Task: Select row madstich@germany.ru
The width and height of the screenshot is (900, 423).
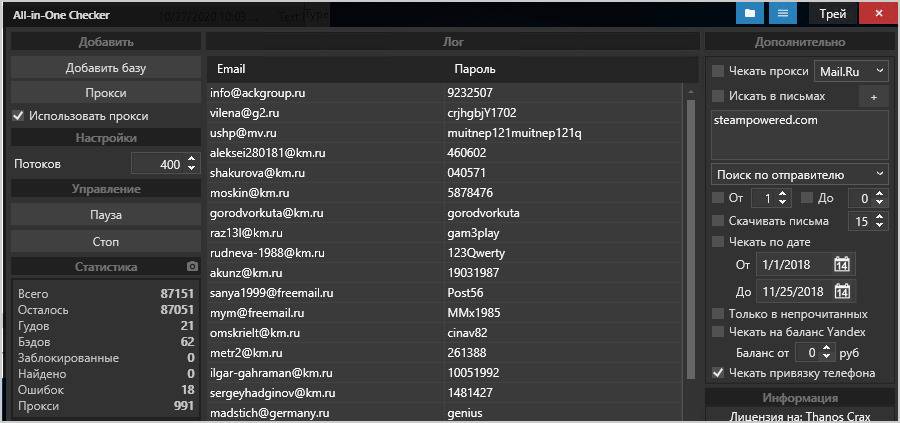Action: [444, 413]
